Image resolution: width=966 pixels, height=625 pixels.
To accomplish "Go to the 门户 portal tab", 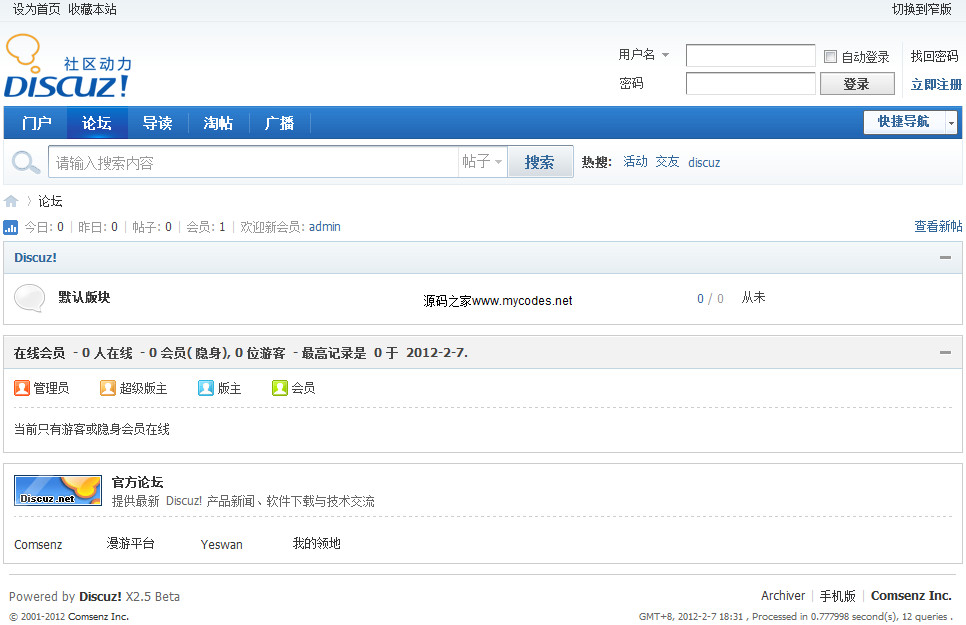I will click(36, 123).
